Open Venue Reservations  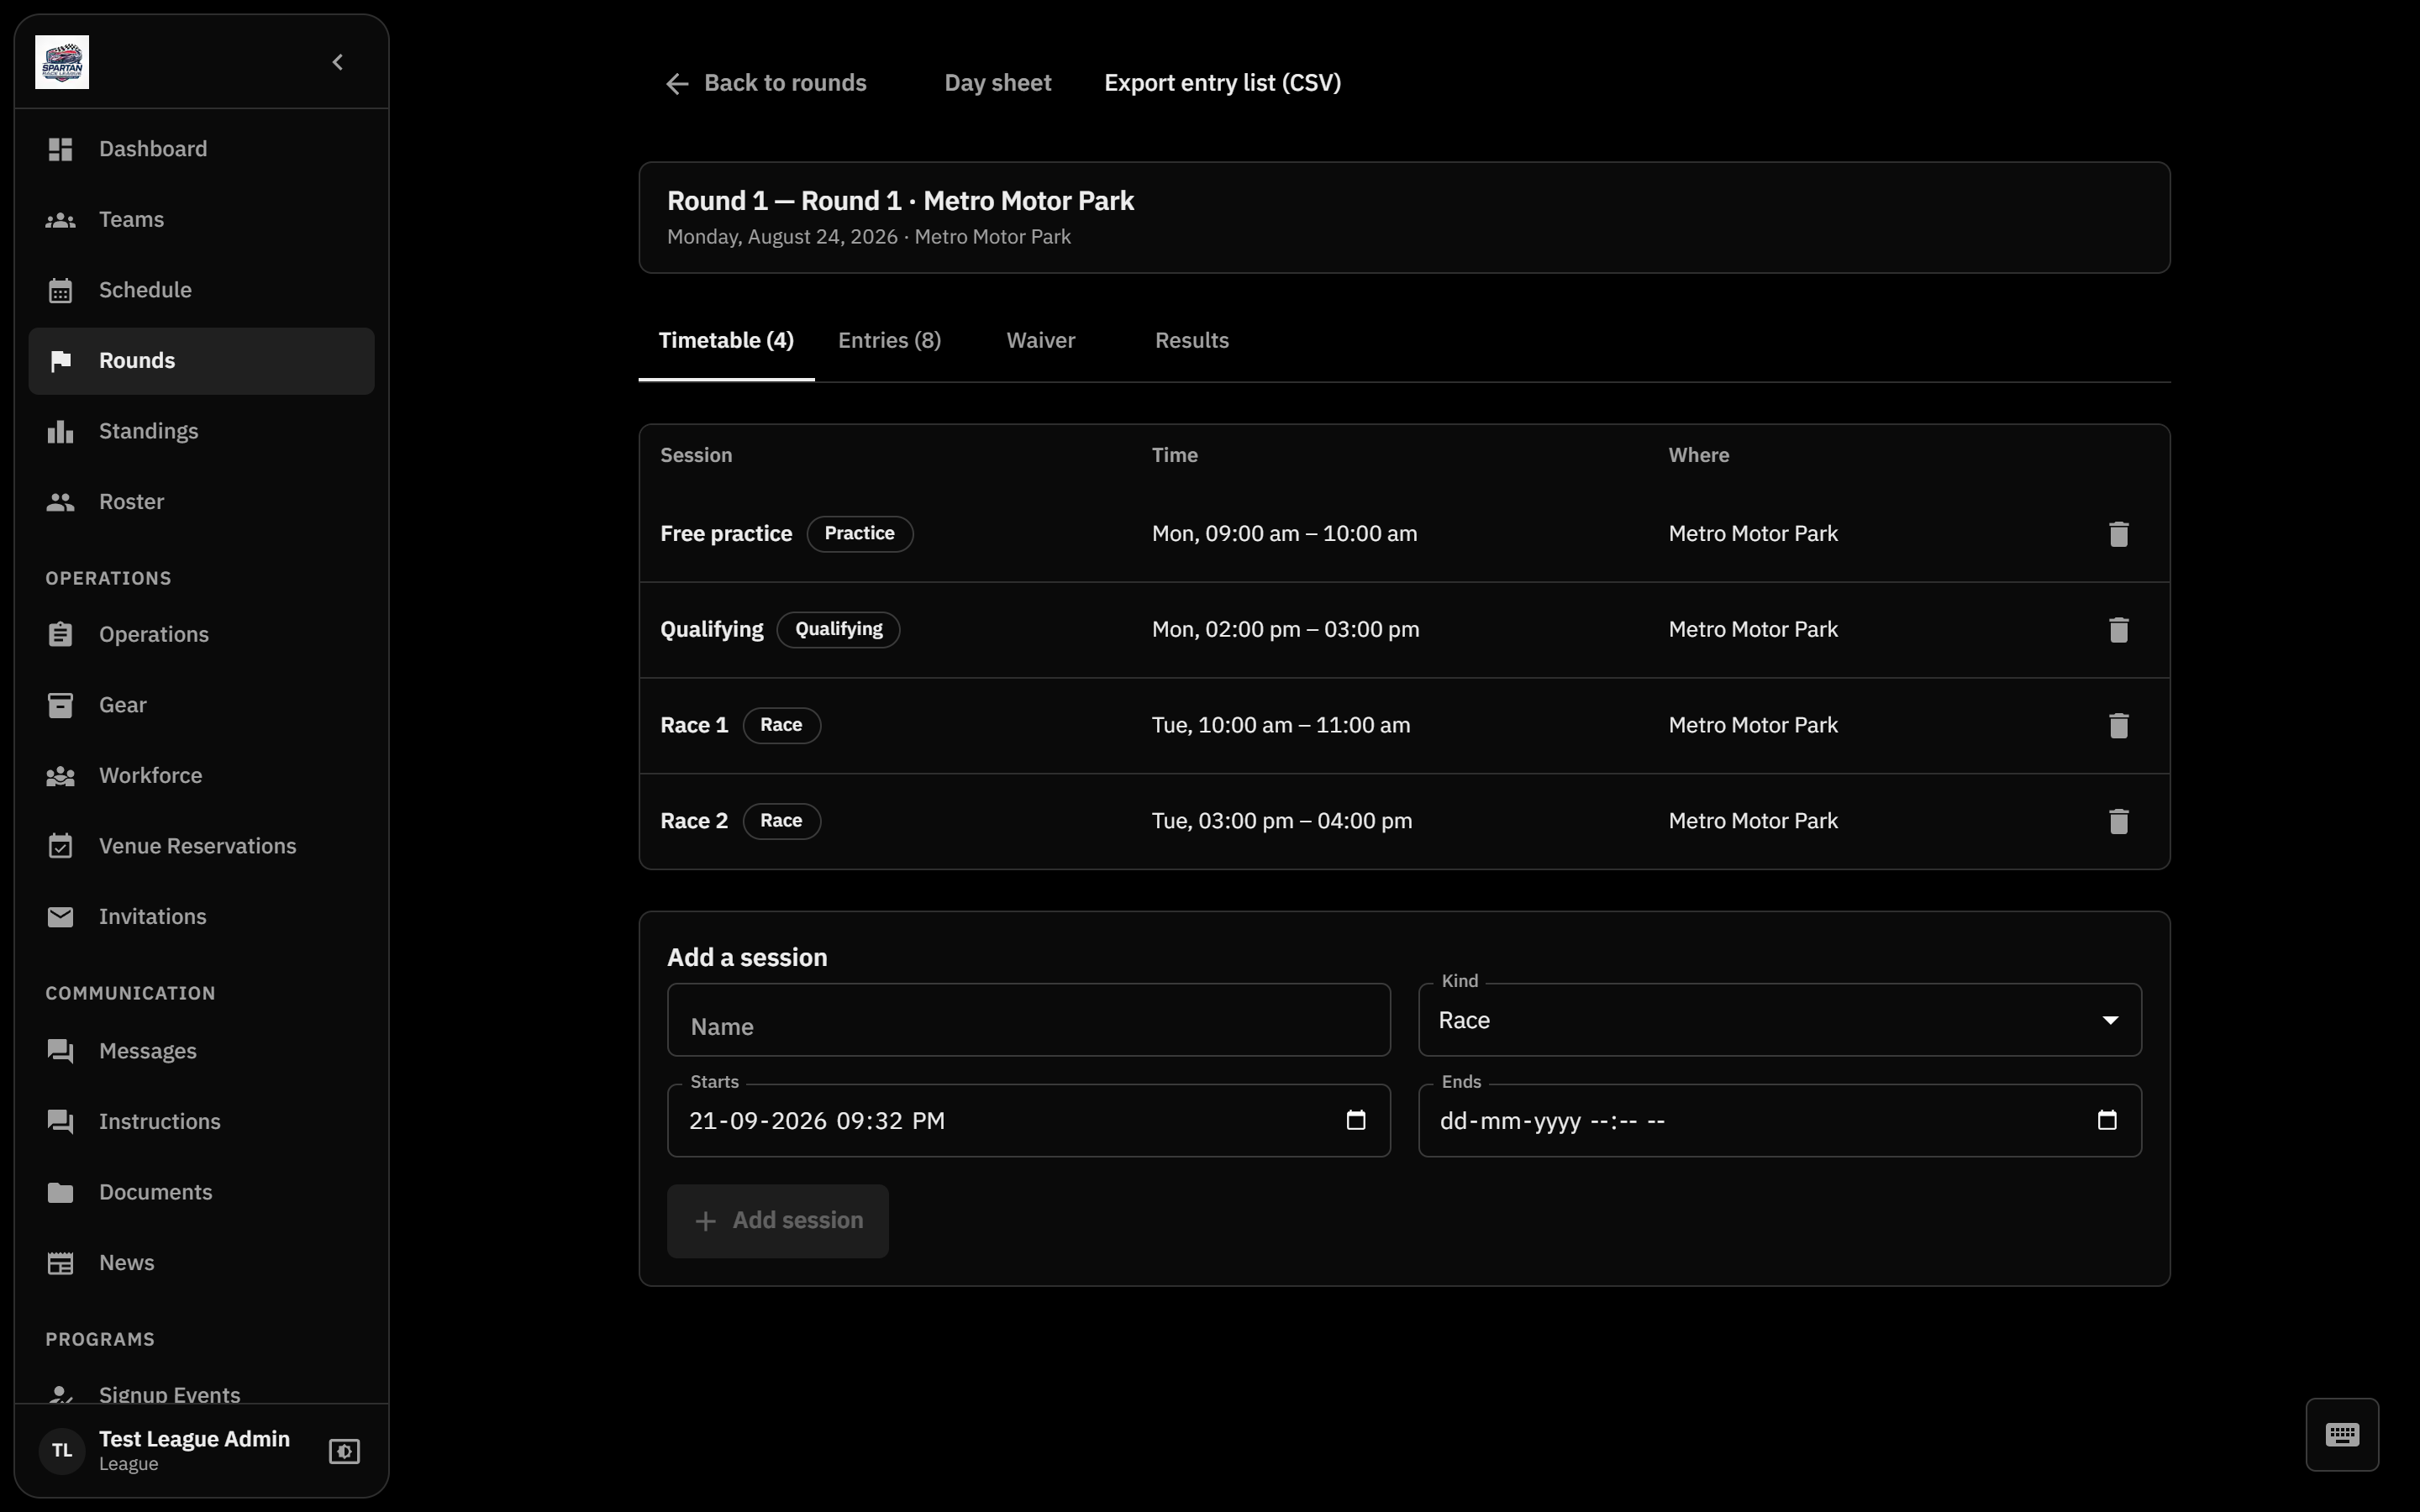pyautogui.click(x=201, y=846)
